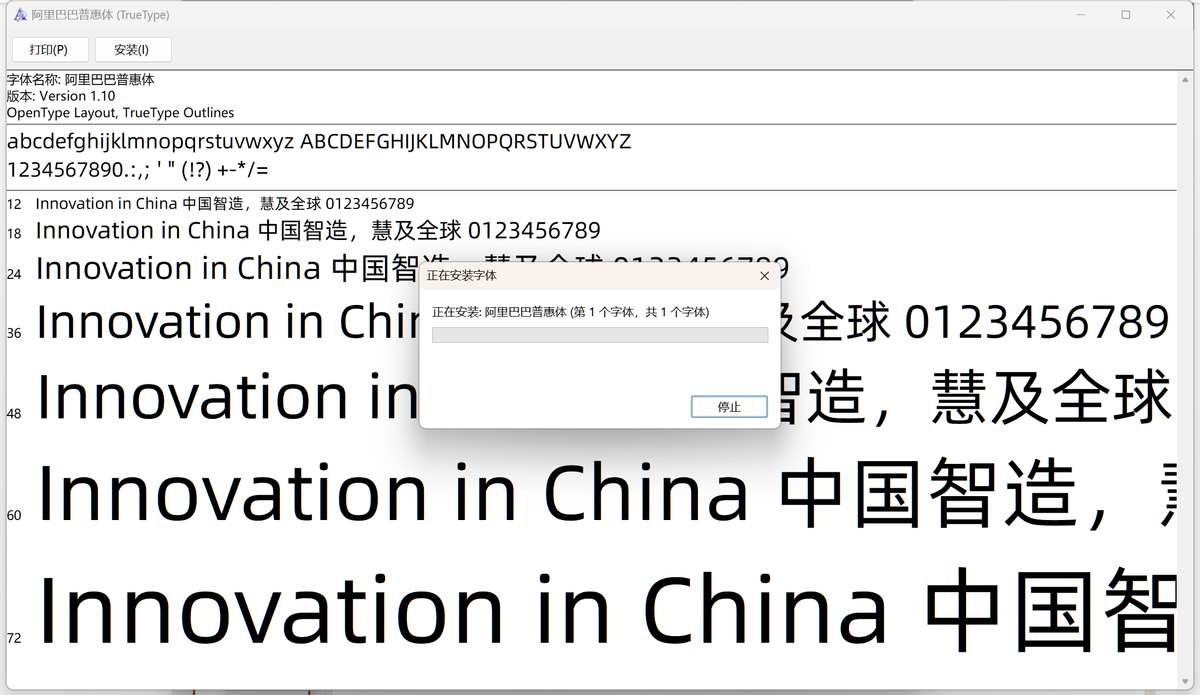The height and width of the screenshot is (695, 1200).
Task: Select the size 36 font preview line
Action: point(200,321)
